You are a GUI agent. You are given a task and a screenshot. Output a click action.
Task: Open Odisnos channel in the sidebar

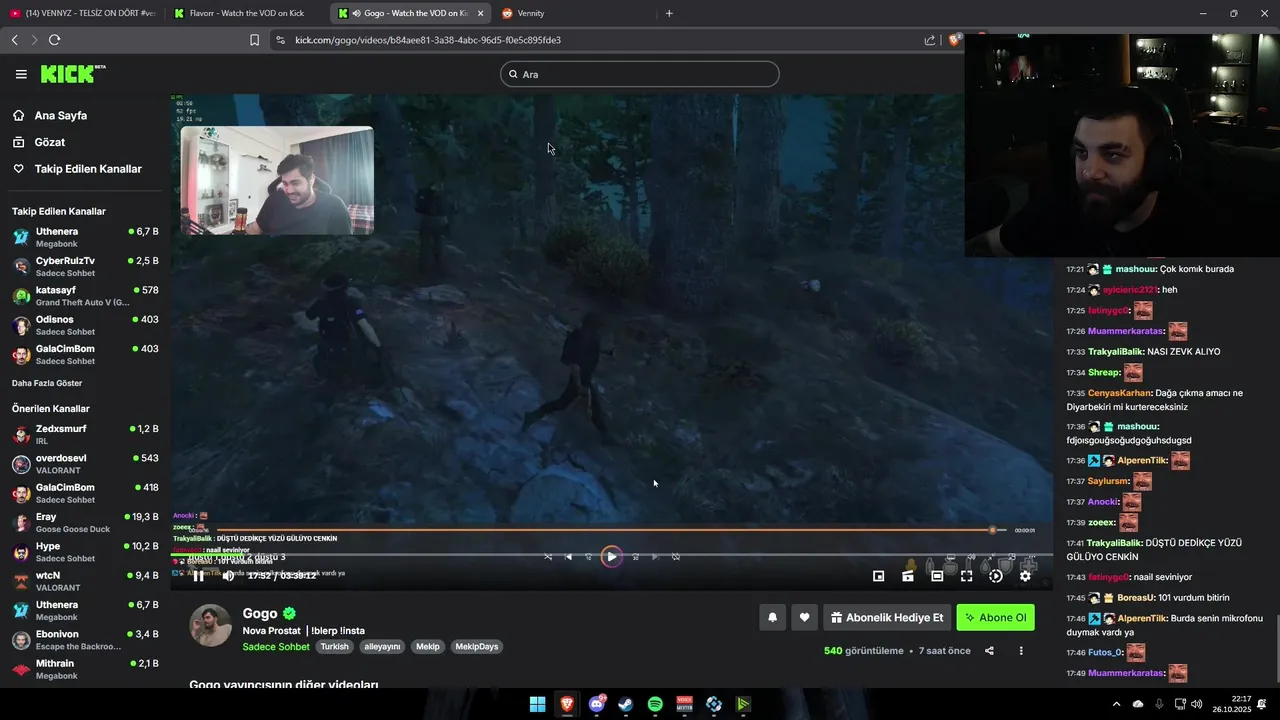pos(85,325)
